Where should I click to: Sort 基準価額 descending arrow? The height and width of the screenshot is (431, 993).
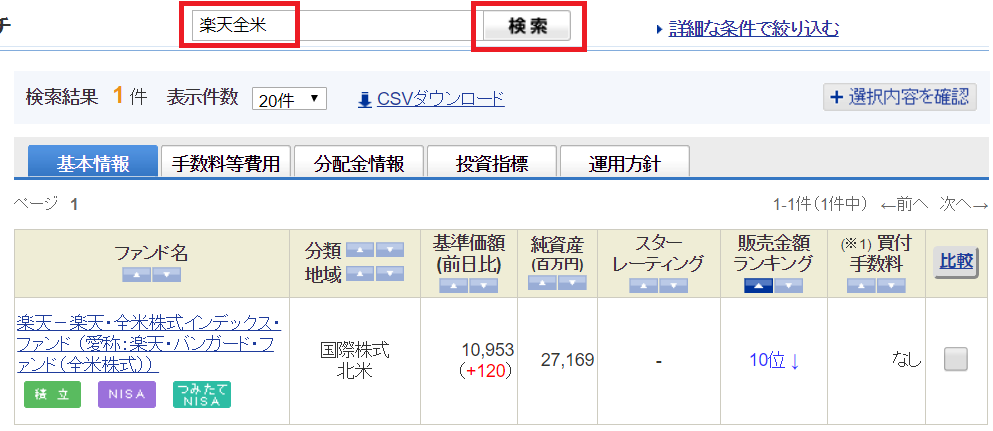click(483, 286)
